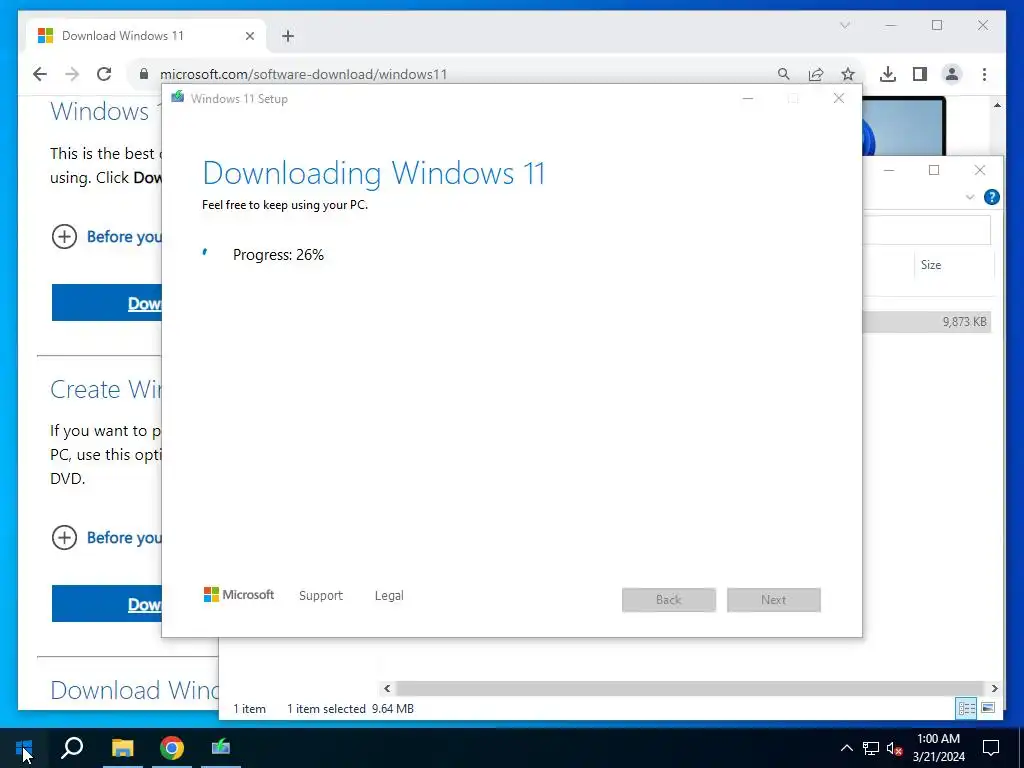Open Chrome profile avatar
The image size is (1024, 768).
952,74
